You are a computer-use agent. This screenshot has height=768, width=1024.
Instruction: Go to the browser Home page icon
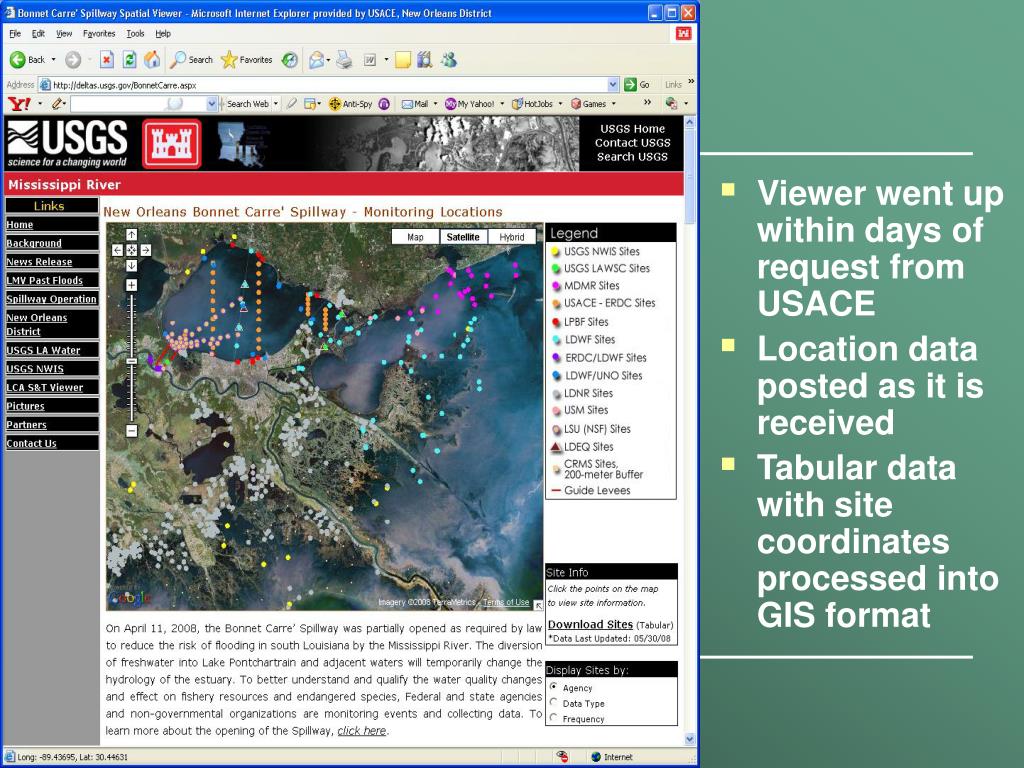152,60
